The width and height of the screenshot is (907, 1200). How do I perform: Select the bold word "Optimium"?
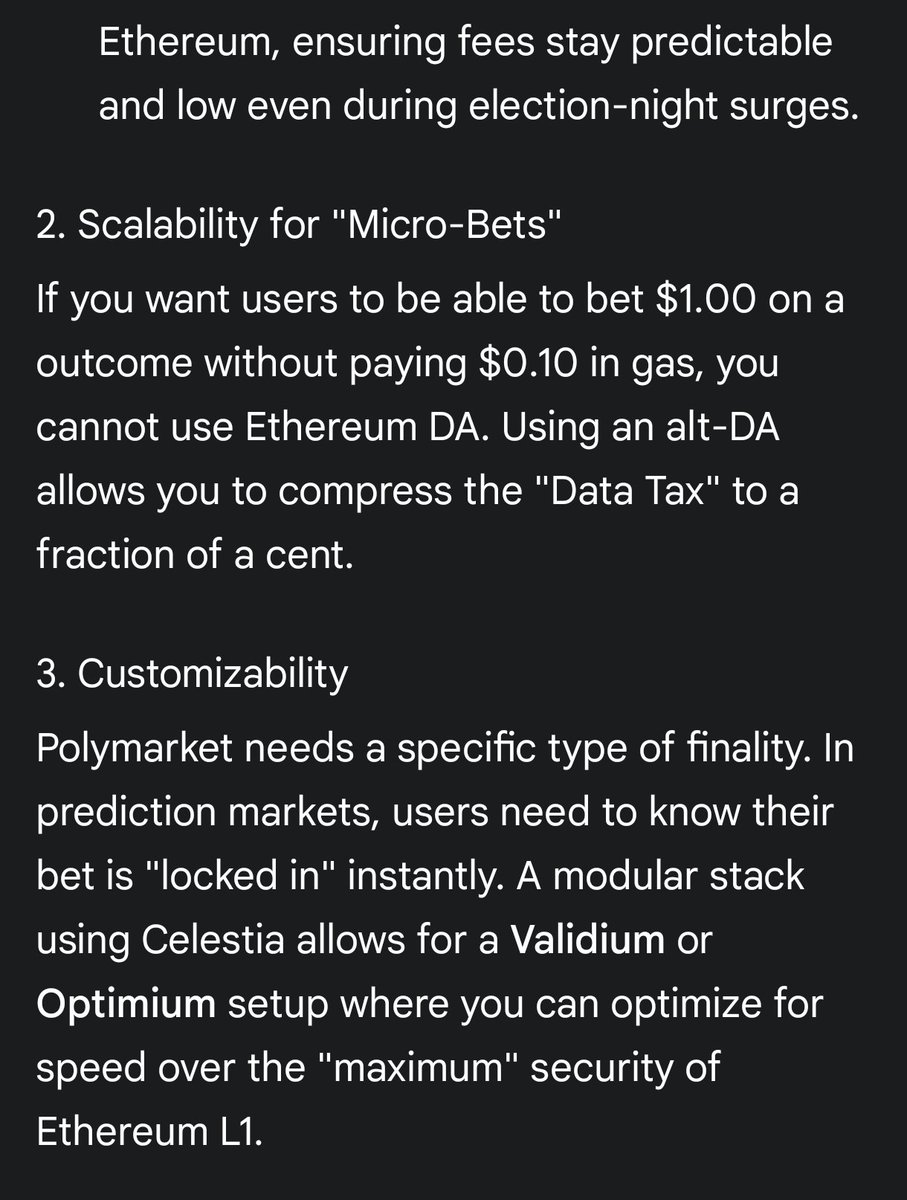coord(126,1004)
